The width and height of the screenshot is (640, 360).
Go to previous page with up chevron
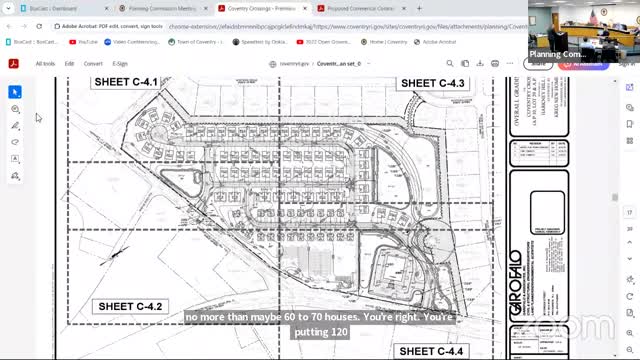pyautogui.click(x=629, y=242)
